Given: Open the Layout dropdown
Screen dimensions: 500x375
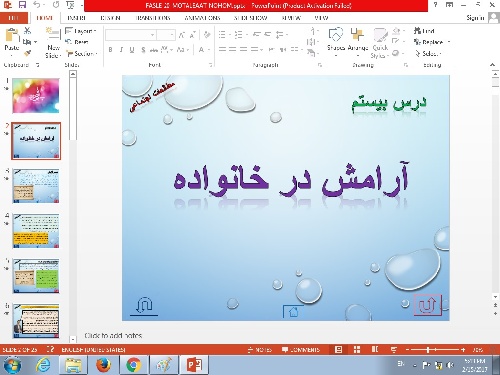Looking at the screenshot, I should point(81,31).
